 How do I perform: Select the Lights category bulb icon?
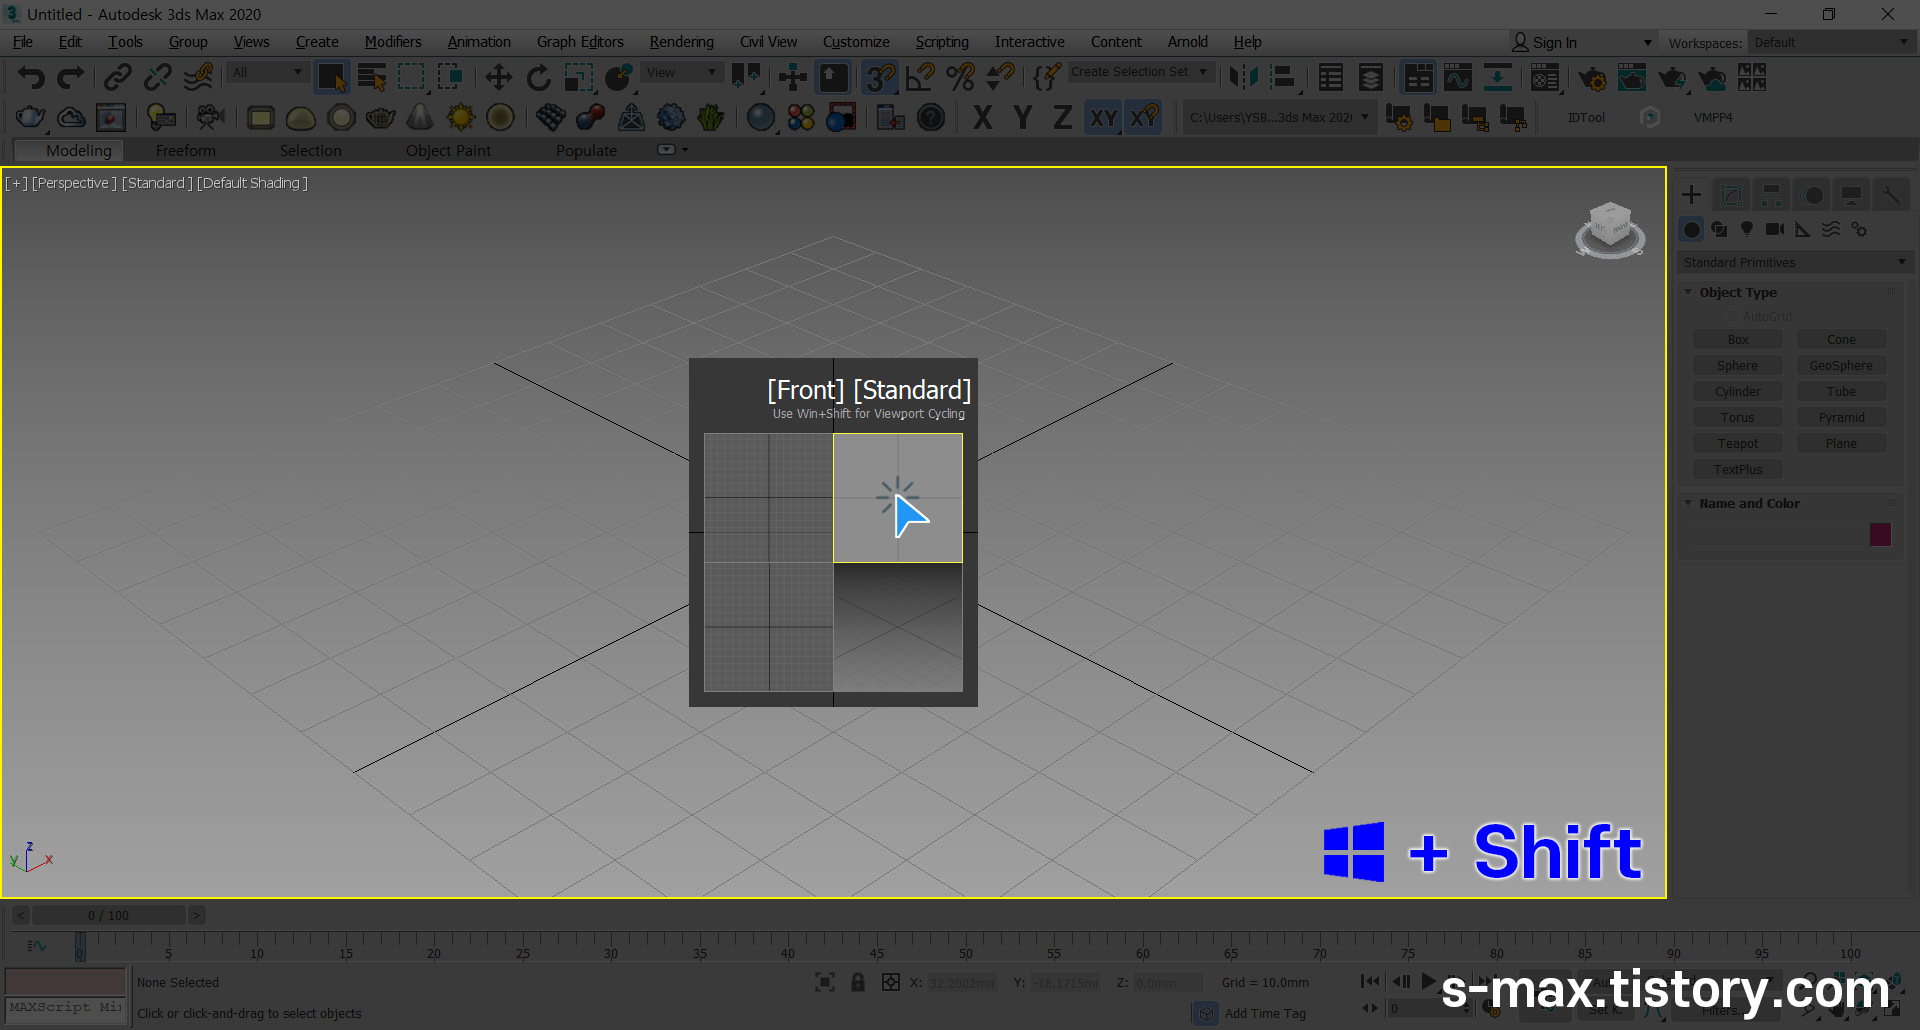1747,229
